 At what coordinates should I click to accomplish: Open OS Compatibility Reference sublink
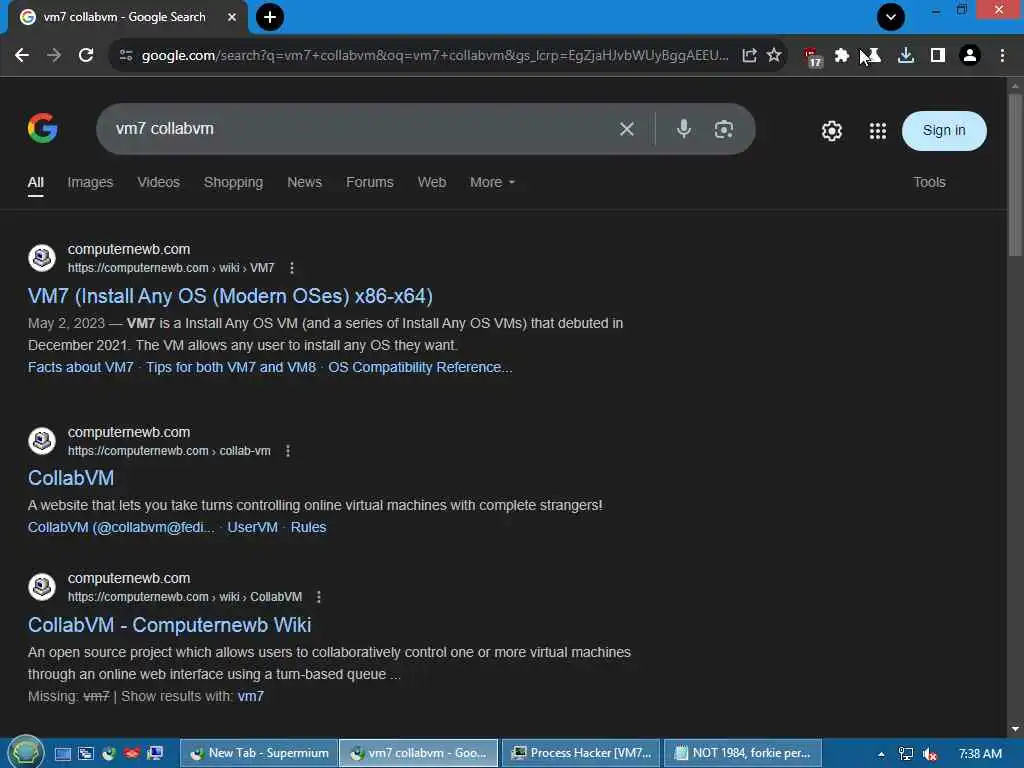420,367
